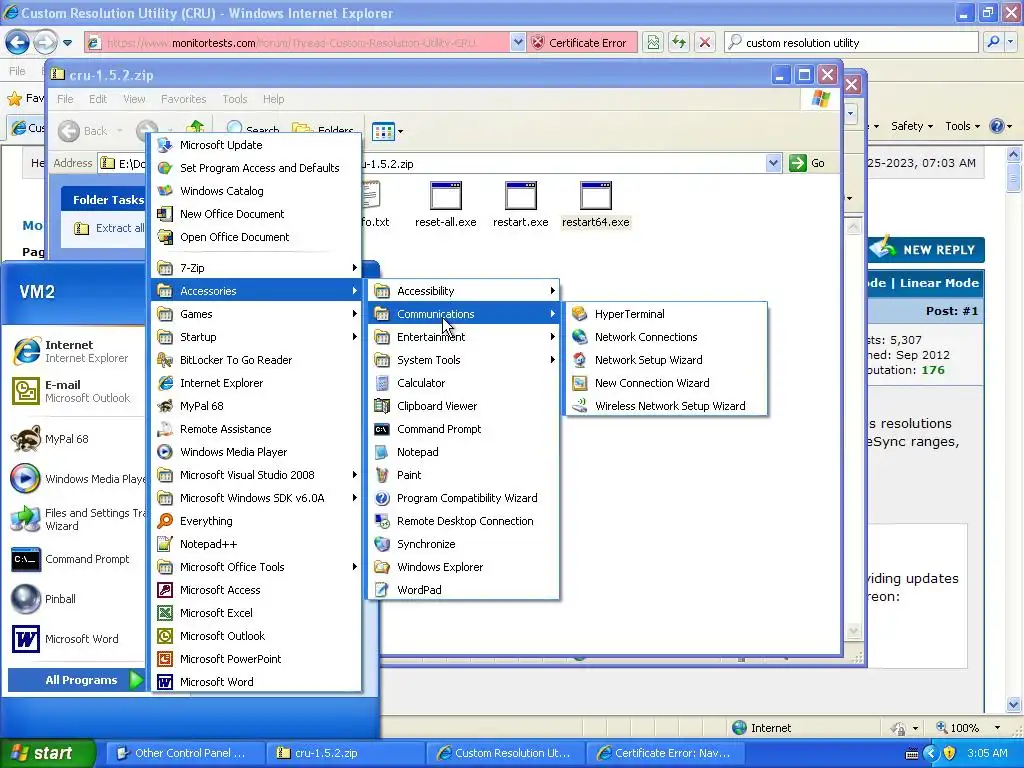Open the Wireless Network Setup Wizard
Screen dimensions: 1024x768
pos(665,406)
